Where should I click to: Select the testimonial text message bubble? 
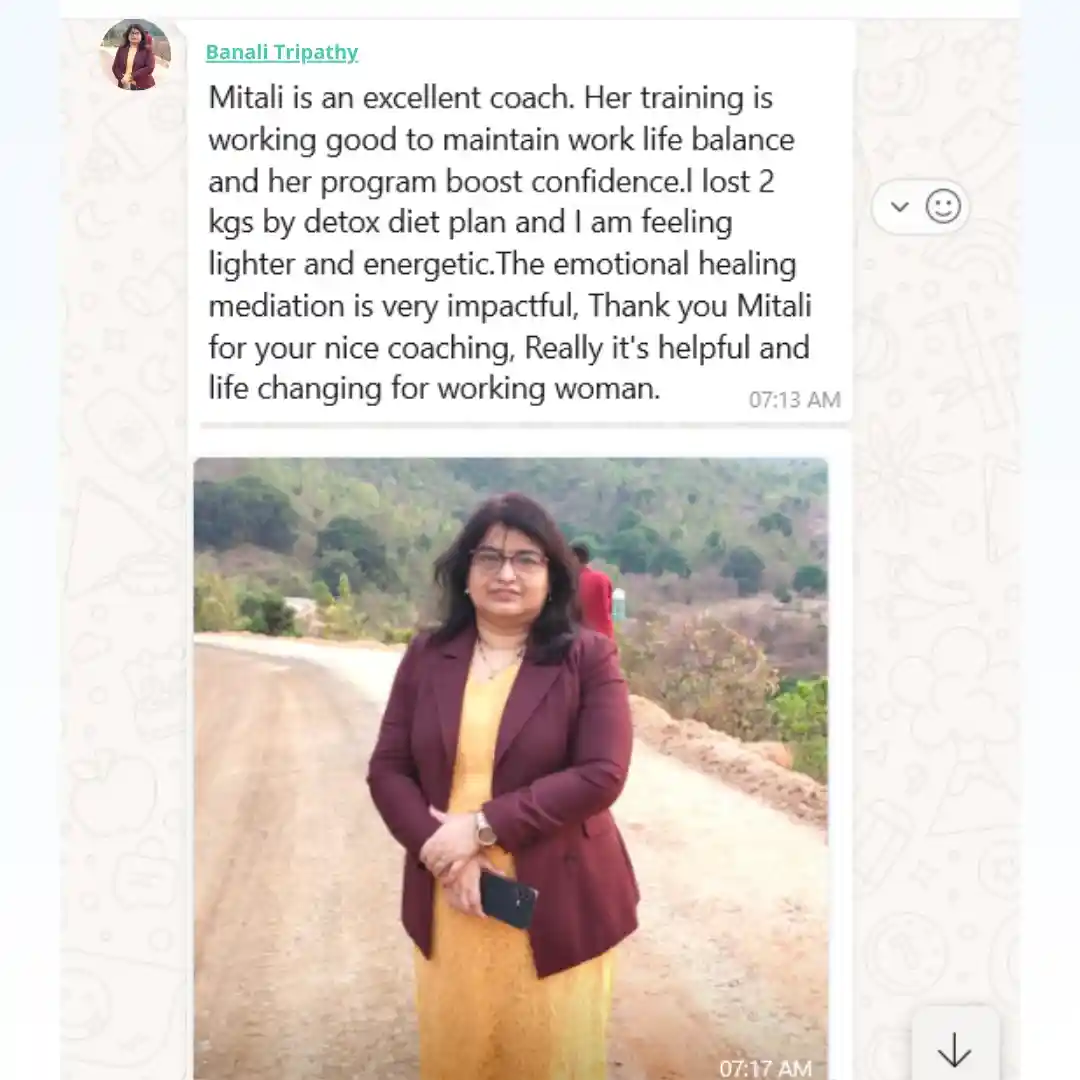[519, 223]
